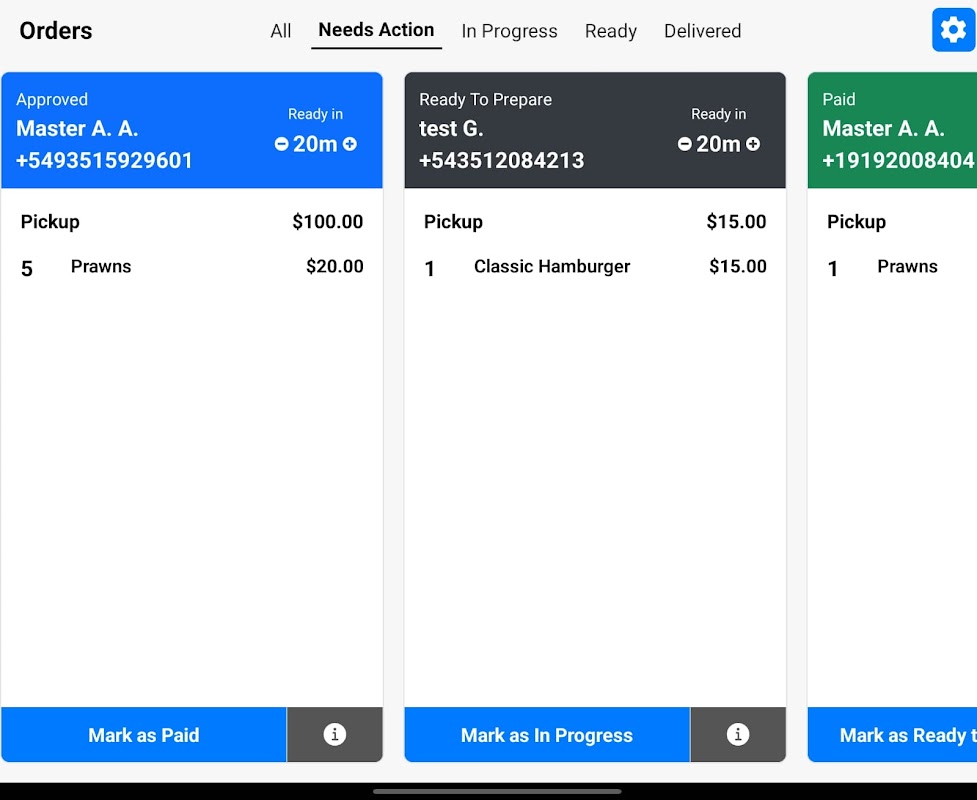
Task: View the Delivered tab
Action: [702, 31]
